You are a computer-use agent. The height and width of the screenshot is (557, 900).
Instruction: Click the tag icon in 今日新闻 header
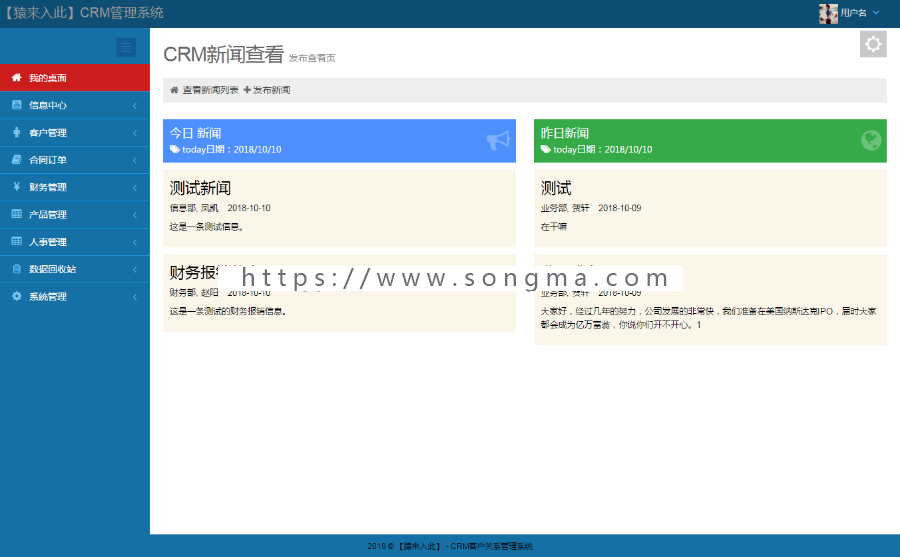click(x=174, y=149)
